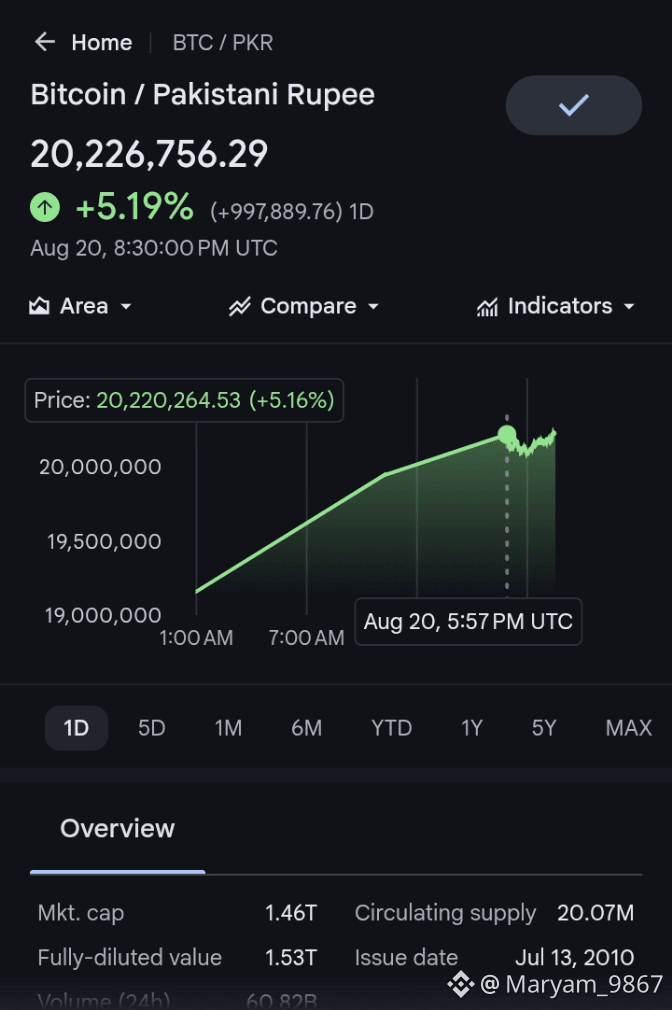This screenshot has width=672, height=1010.
Task: Select the MAX time range
Action: click(x=628, y=728)
